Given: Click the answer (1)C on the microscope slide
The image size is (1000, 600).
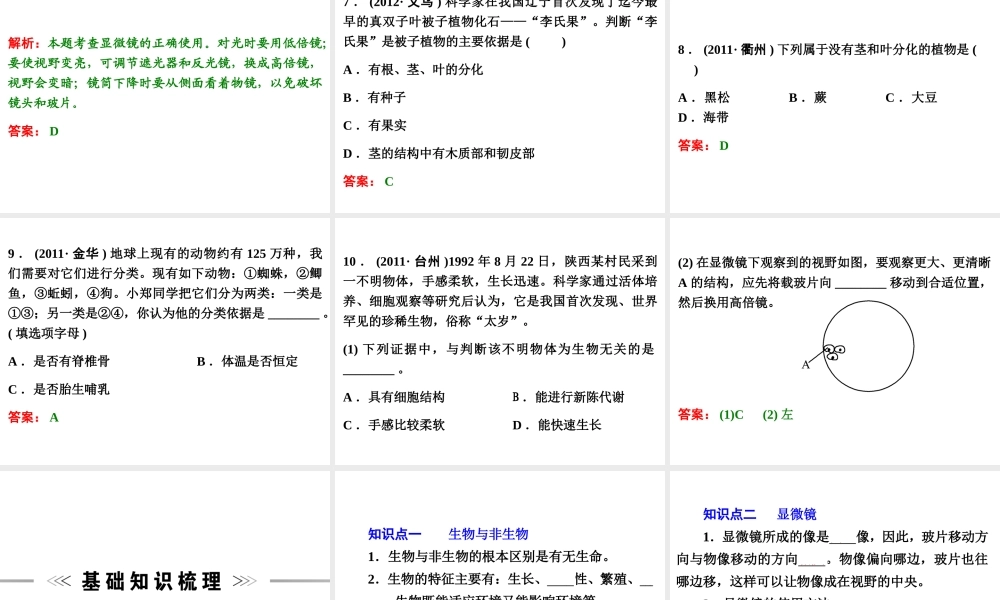Looking at the screenshot, I should [732, 415].
